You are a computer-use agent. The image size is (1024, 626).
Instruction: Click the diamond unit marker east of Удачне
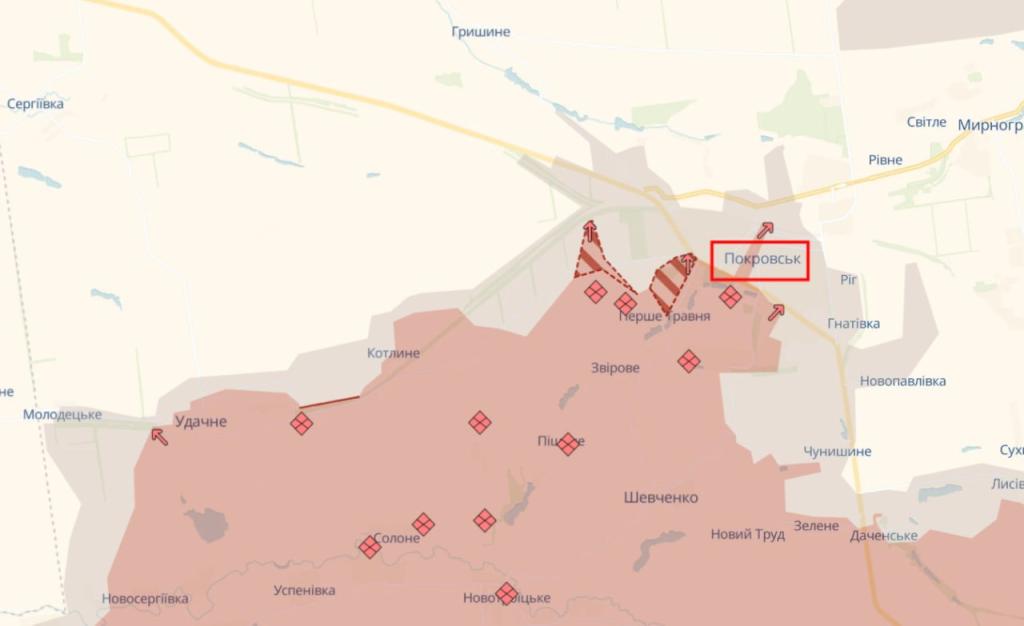[301, 423]
